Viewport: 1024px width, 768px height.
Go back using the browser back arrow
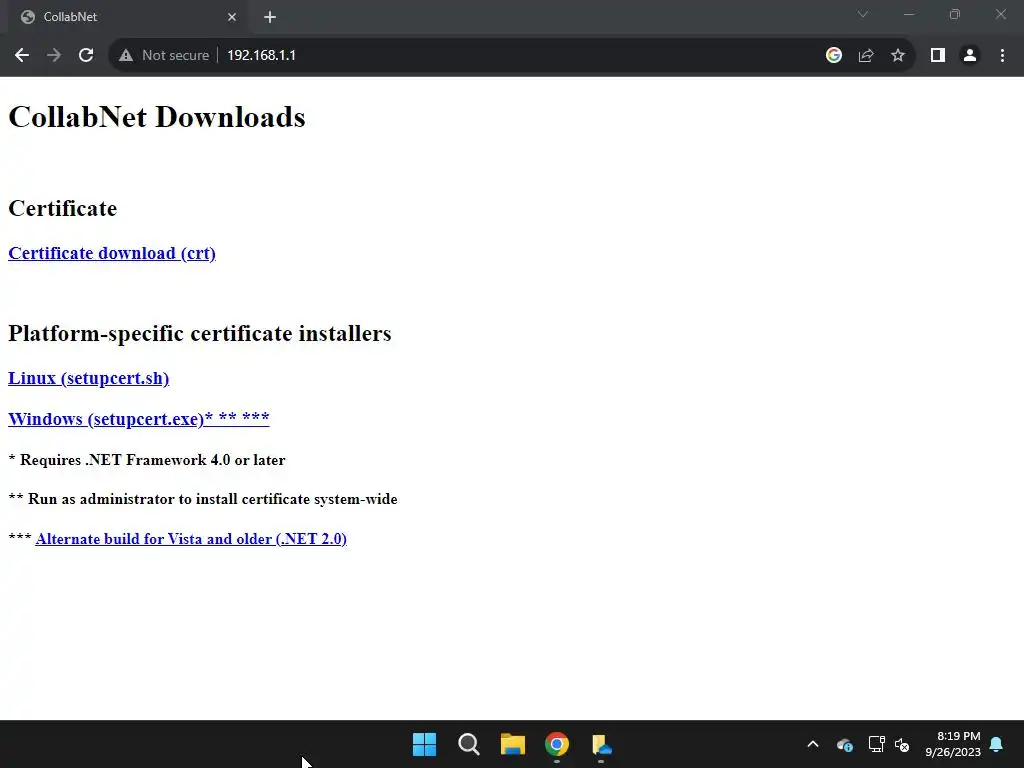pyautogui.click(x=22, y=56)
